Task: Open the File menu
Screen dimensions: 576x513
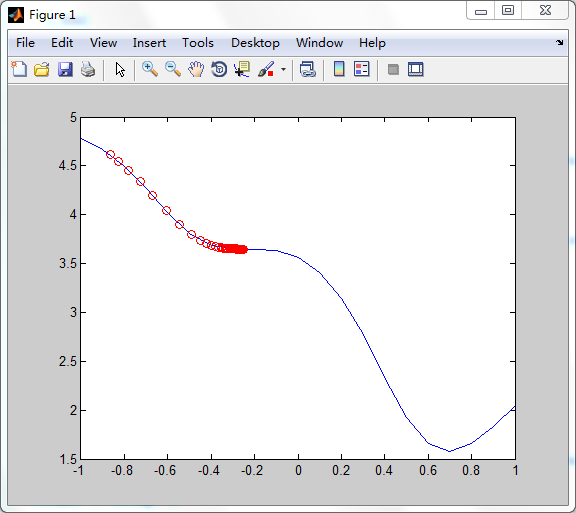Action: point(25,43)
